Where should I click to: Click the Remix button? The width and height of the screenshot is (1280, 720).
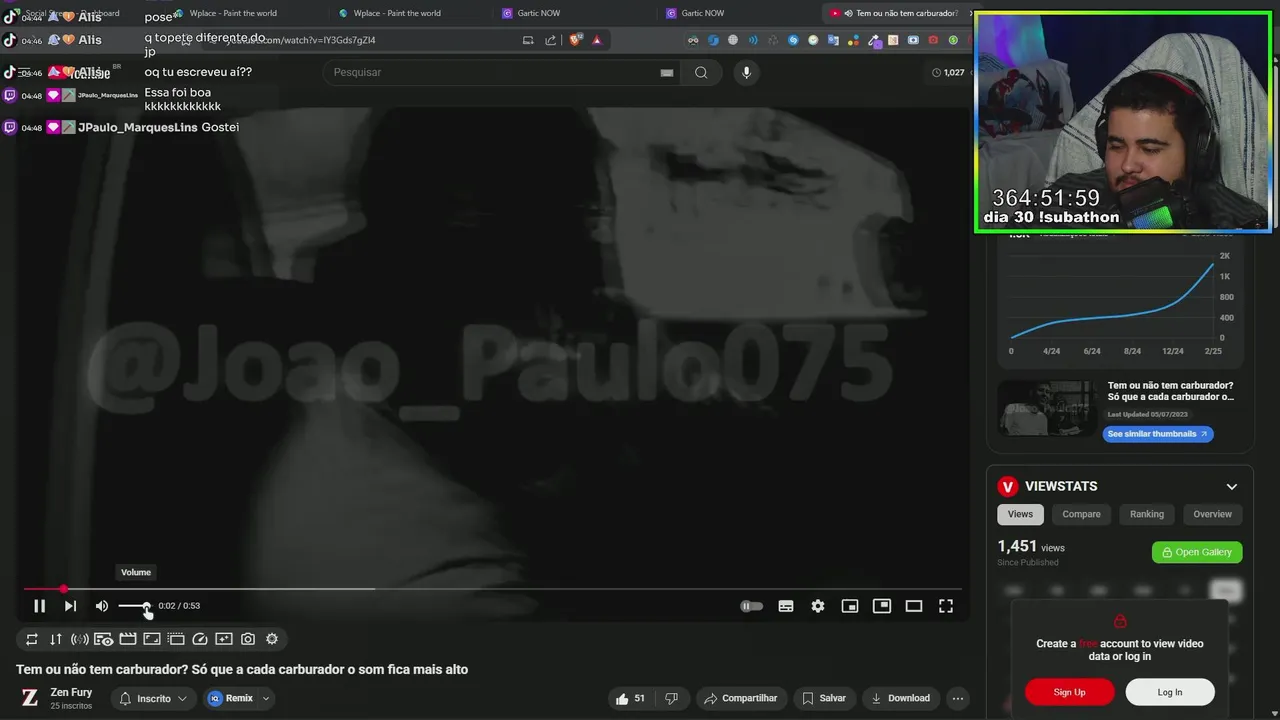point(232,698)
